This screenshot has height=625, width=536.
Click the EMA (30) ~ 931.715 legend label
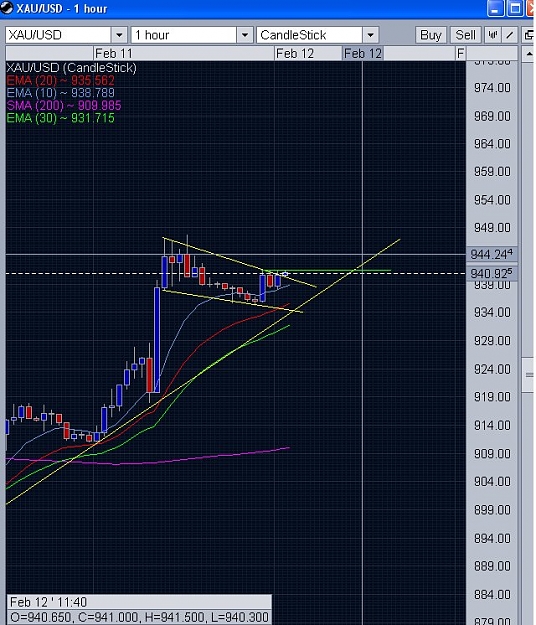point(61,118)
